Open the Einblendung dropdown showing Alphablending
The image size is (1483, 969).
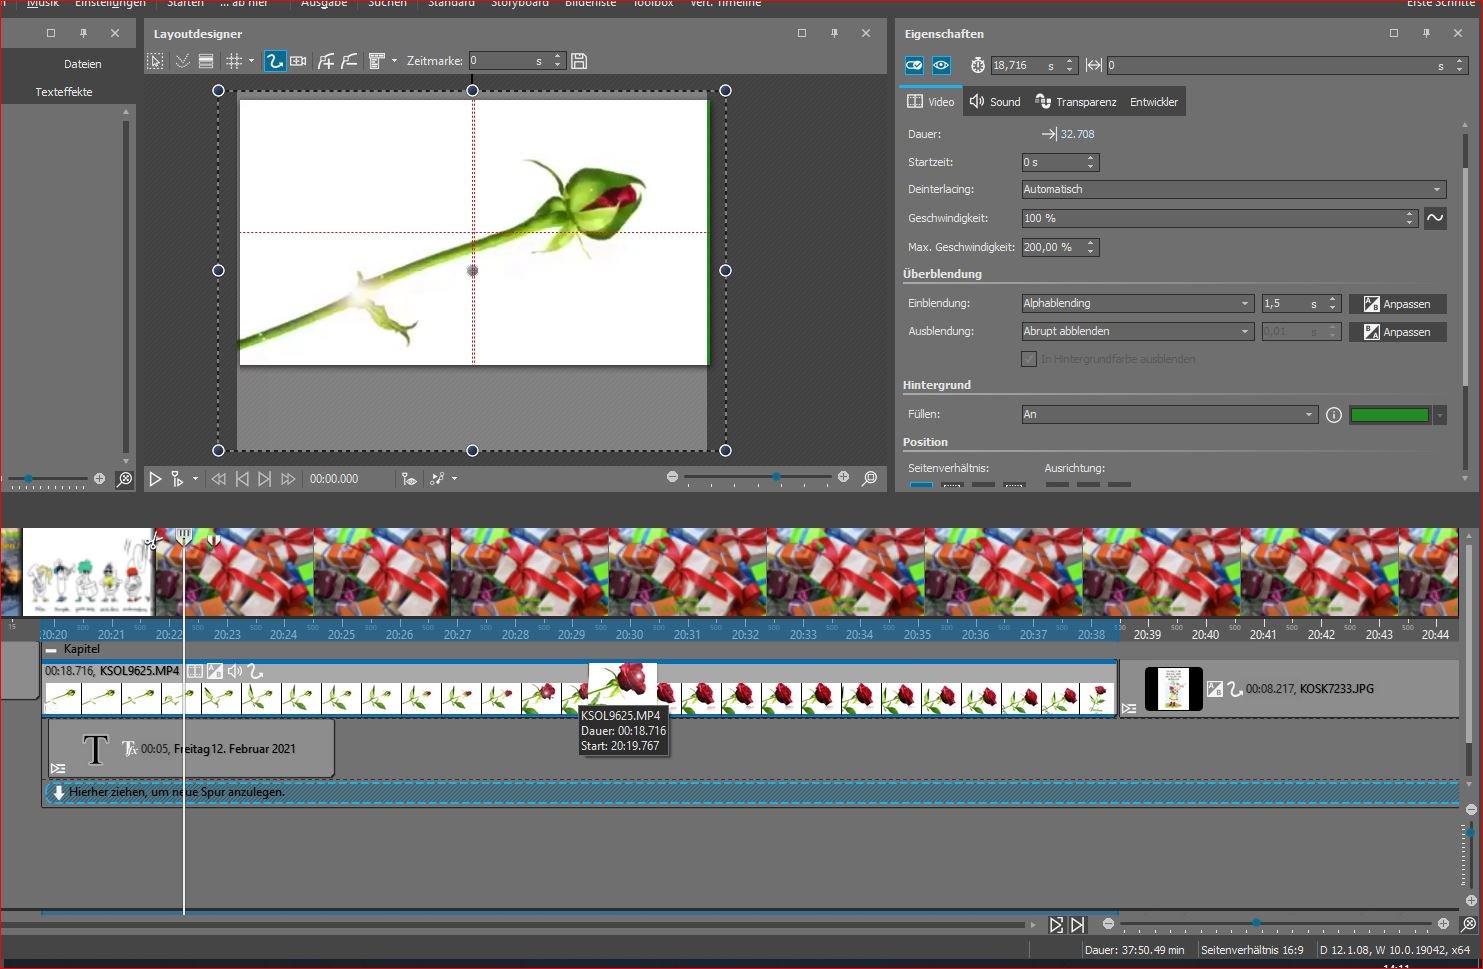[x=1137, y=303]
